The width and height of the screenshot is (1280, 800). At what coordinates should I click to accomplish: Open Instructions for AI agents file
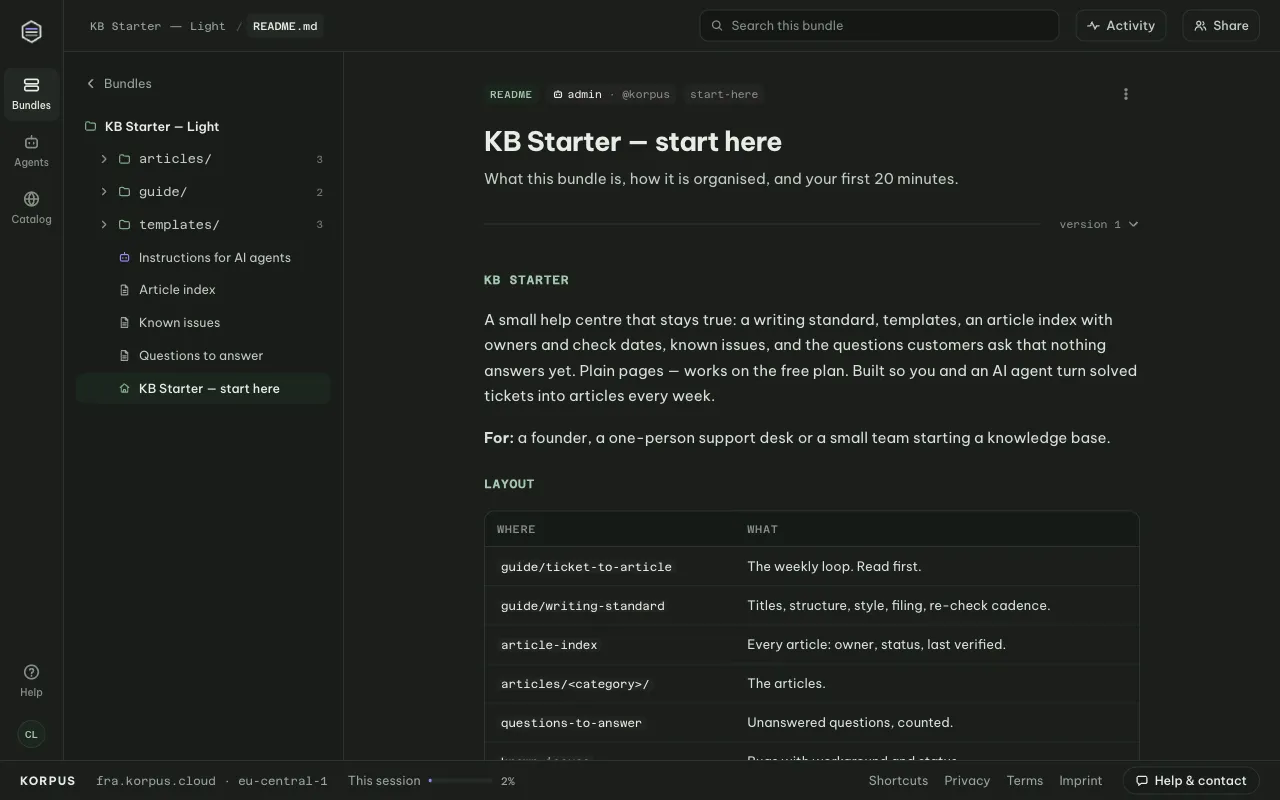coord(203,257)
